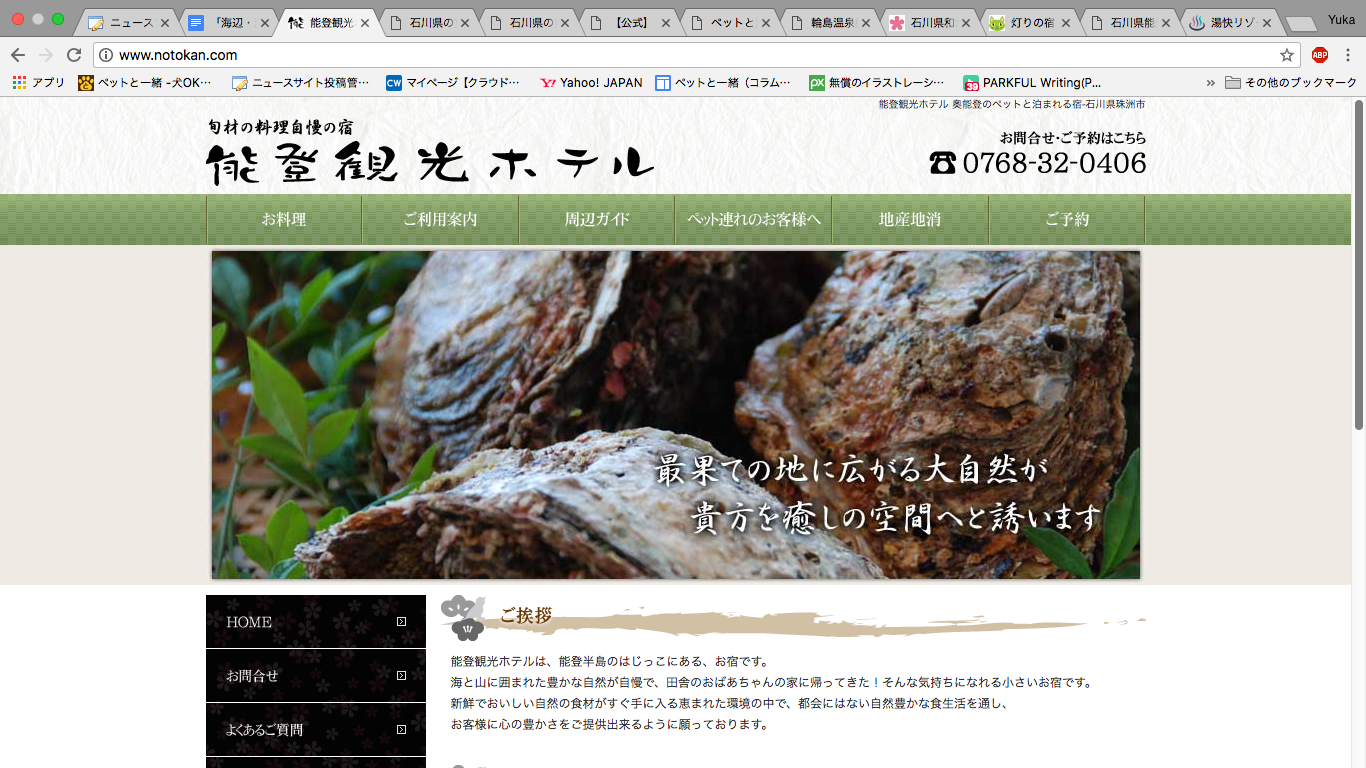Screen dimensions: 1366x768
Task: Close the 「海辺 tab
Action: point(265,22)
